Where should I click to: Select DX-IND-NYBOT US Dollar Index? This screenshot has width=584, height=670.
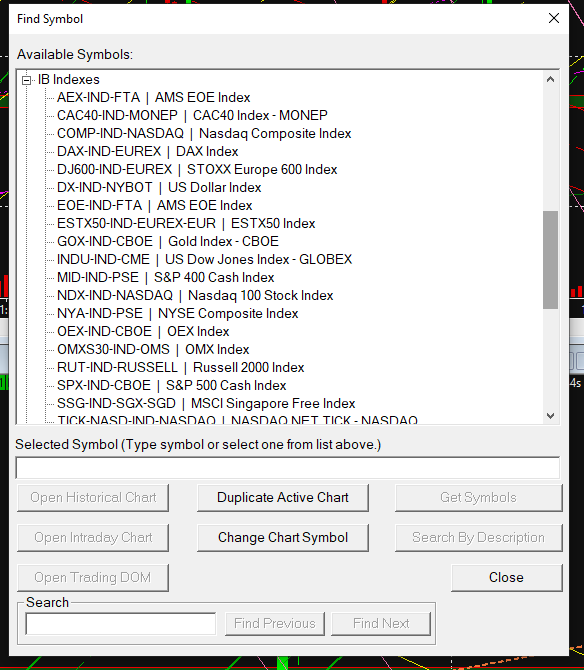[159, 187]
